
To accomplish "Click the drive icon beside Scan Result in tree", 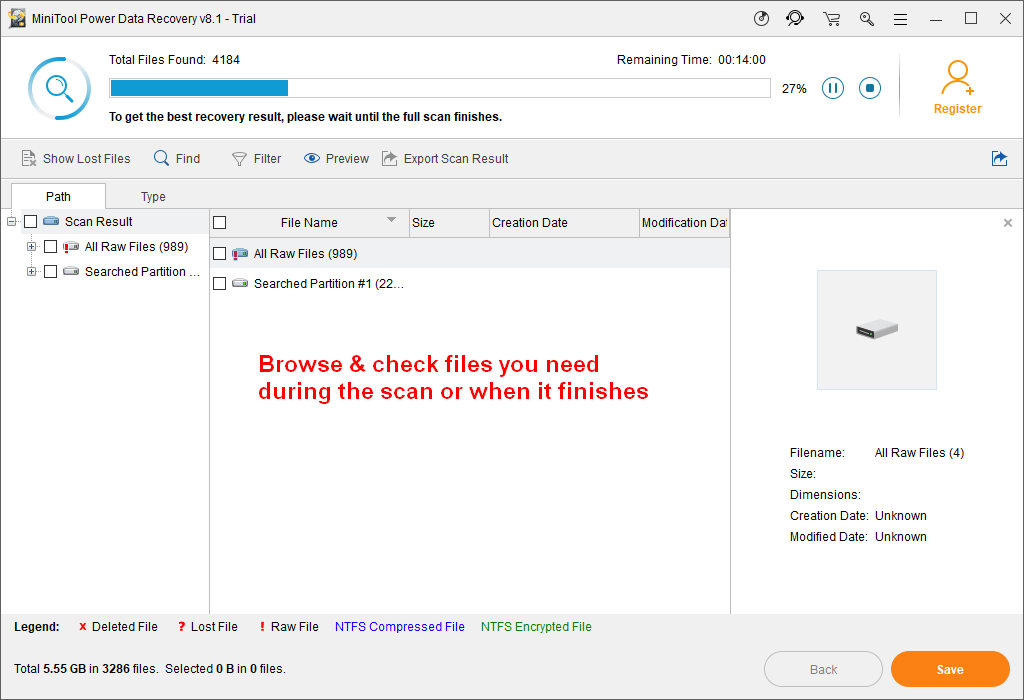I will (51, 221).
